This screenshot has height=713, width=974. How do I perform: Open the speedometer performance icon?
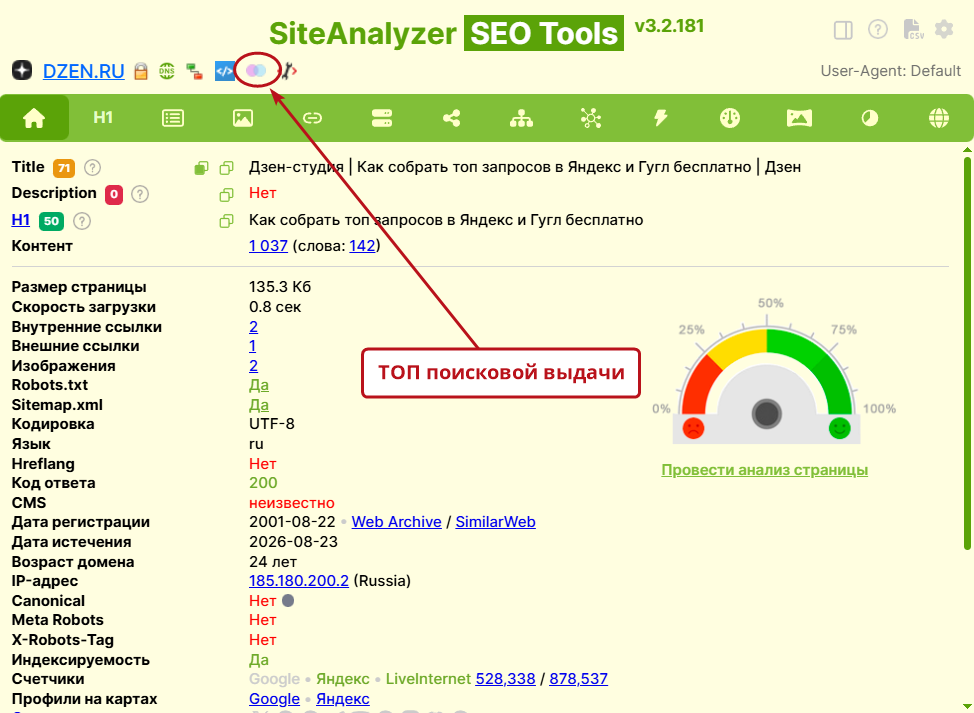pyautogui.click(x=730, y=118)
